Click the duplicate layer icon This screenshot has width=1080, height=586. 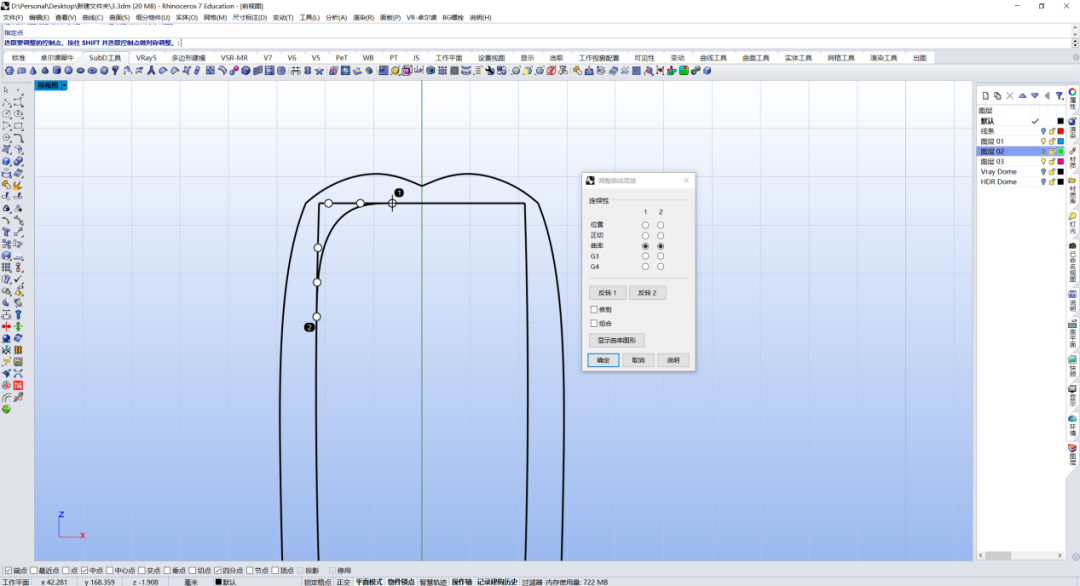tap(997, 96)
